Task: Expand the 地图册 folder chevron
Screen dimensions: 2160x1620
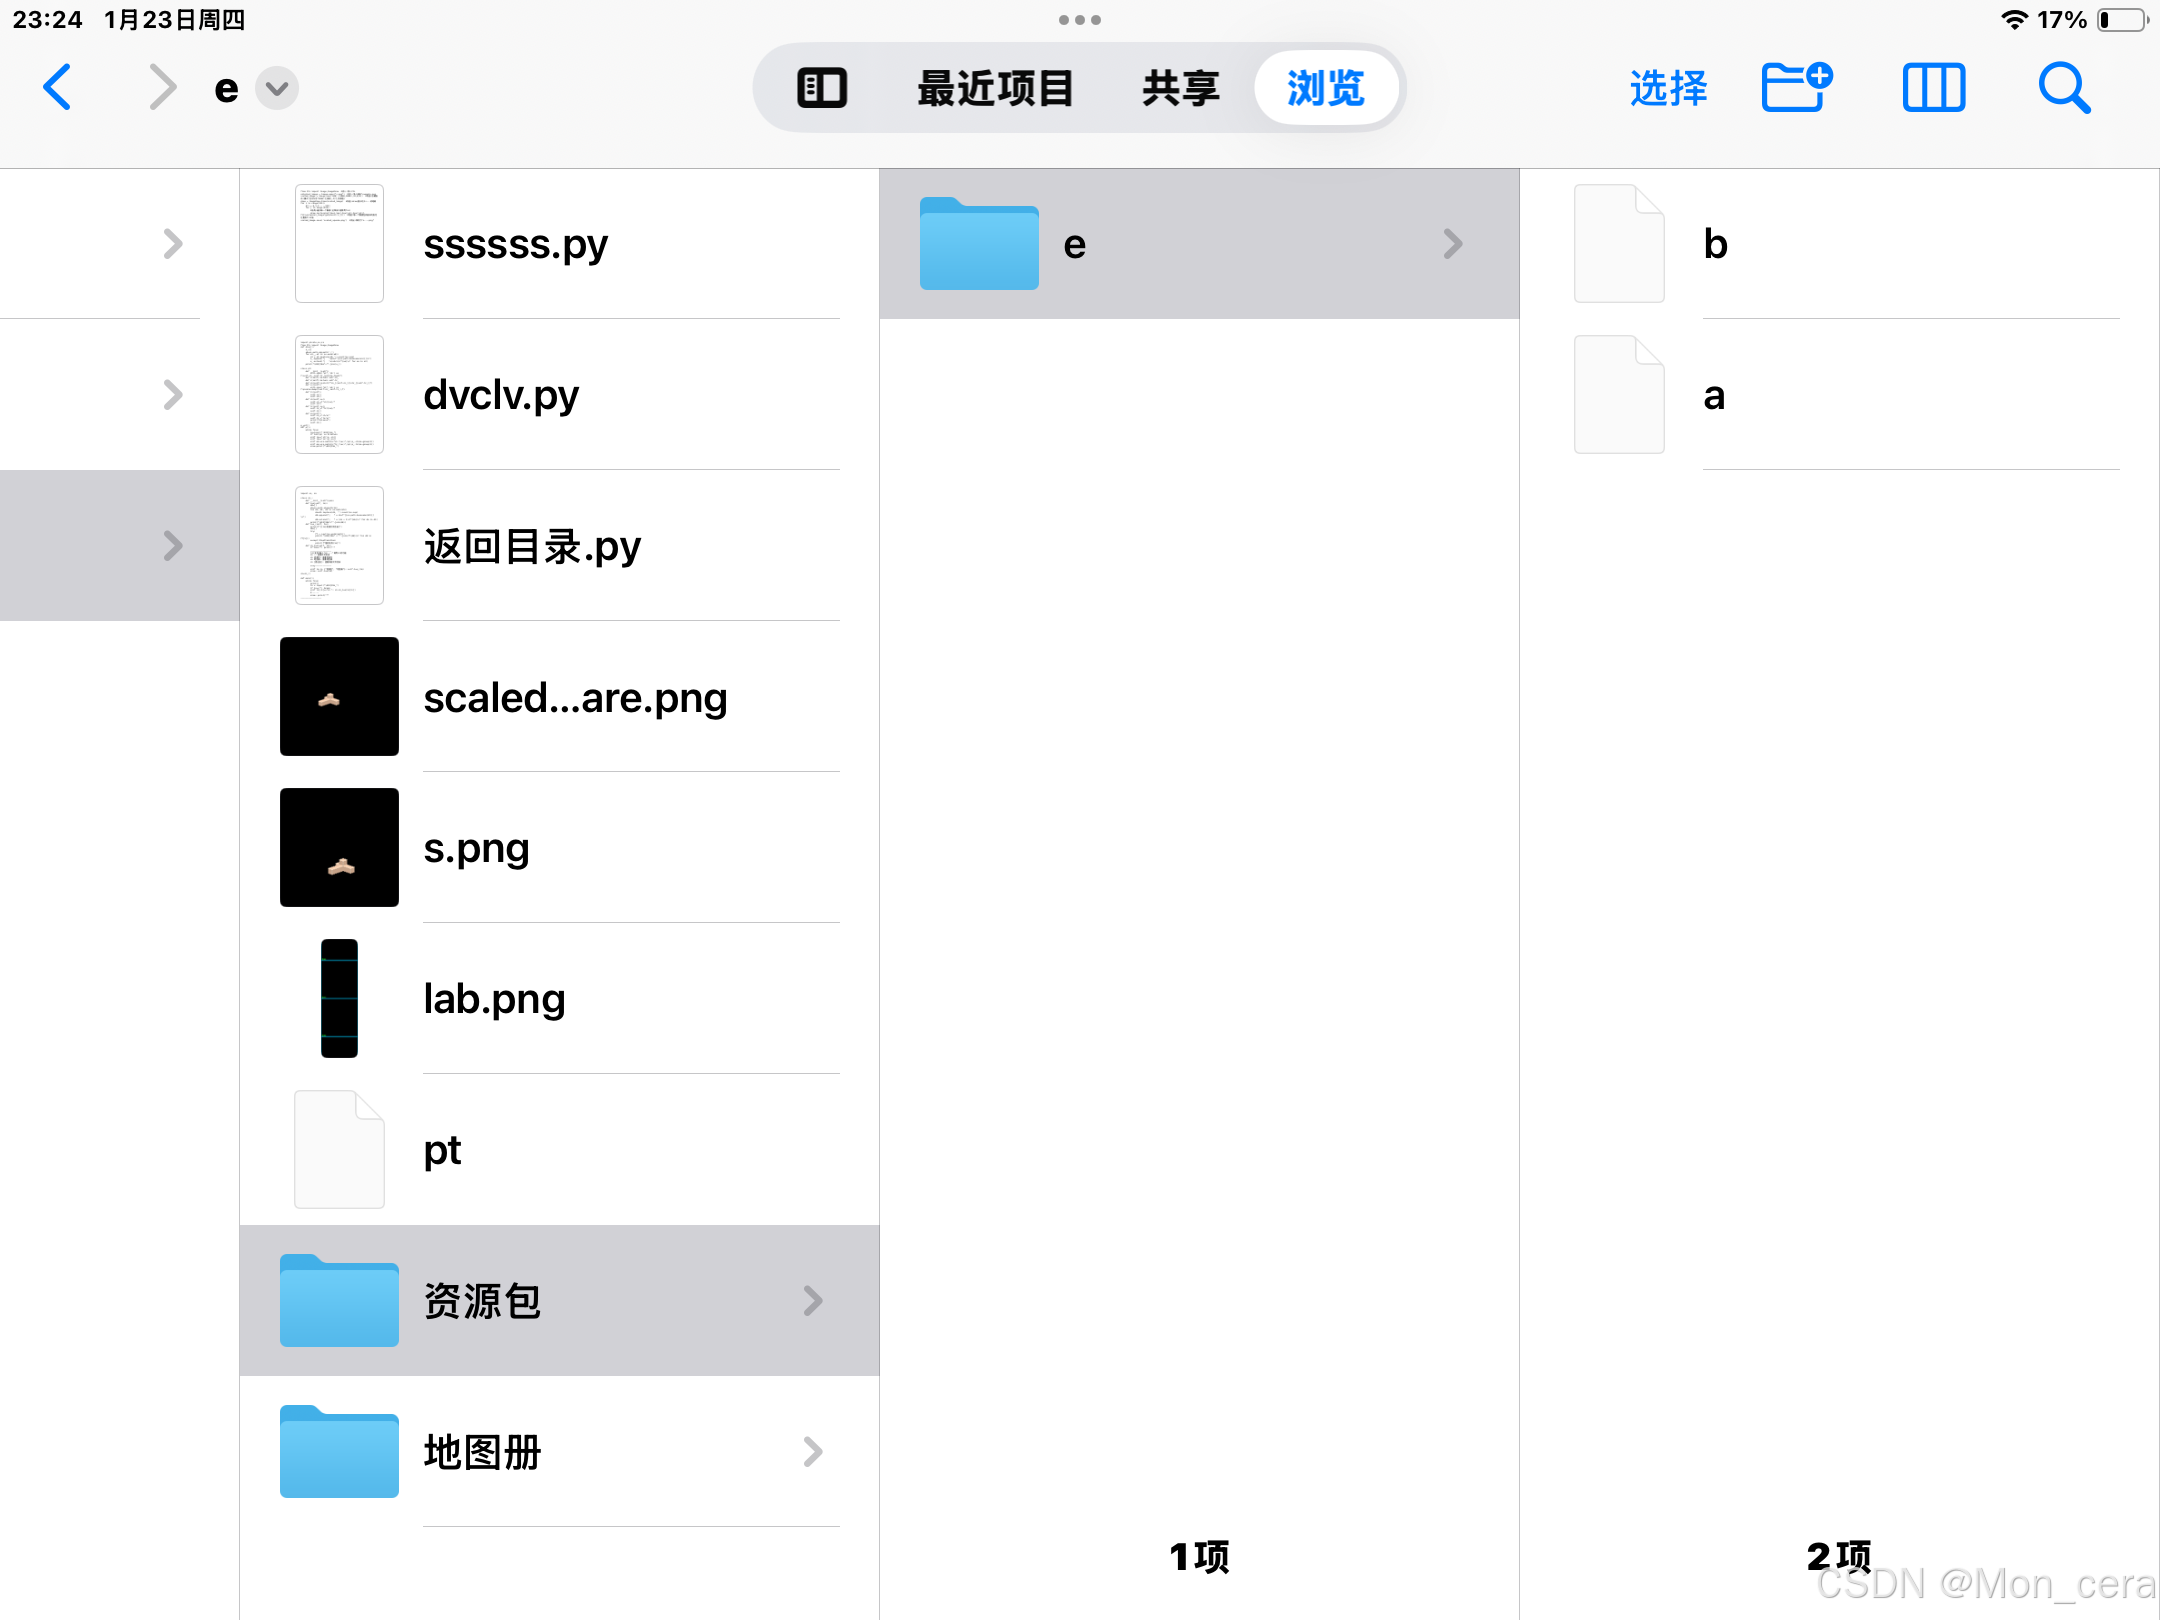Action: coord(813,1451)
